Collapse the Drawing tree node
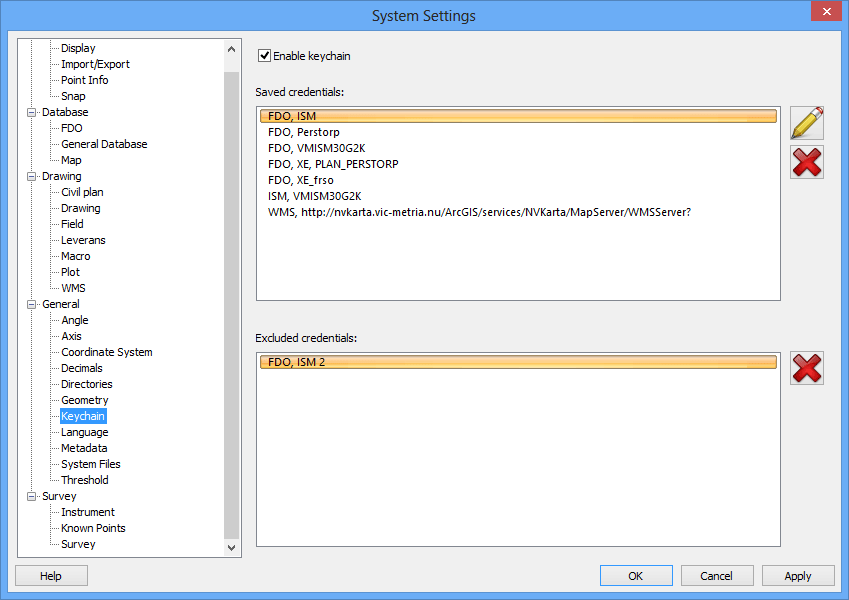 point(32,176)
